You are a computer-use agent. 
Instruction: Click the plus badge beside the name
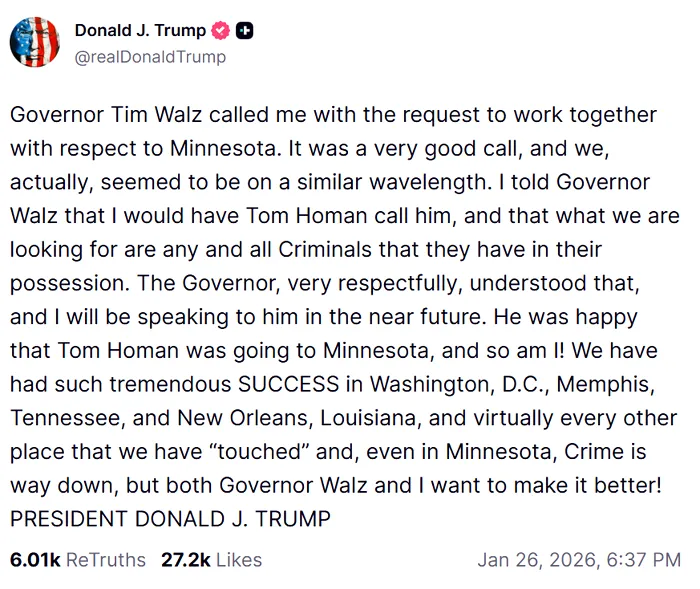[244, 31]
